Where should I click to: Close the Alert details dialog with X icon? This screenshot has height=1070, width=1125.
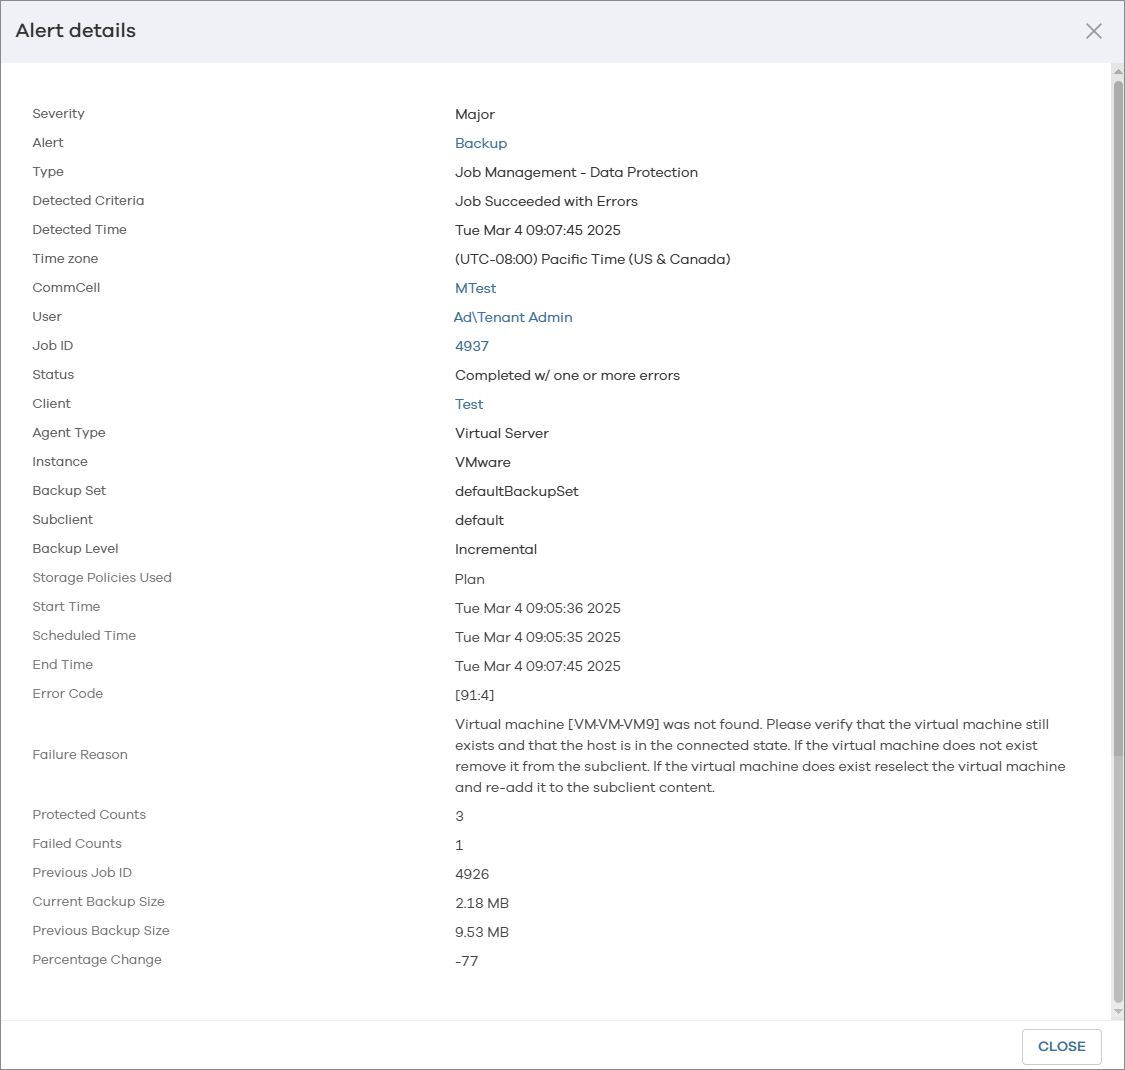click(1093, 31)
